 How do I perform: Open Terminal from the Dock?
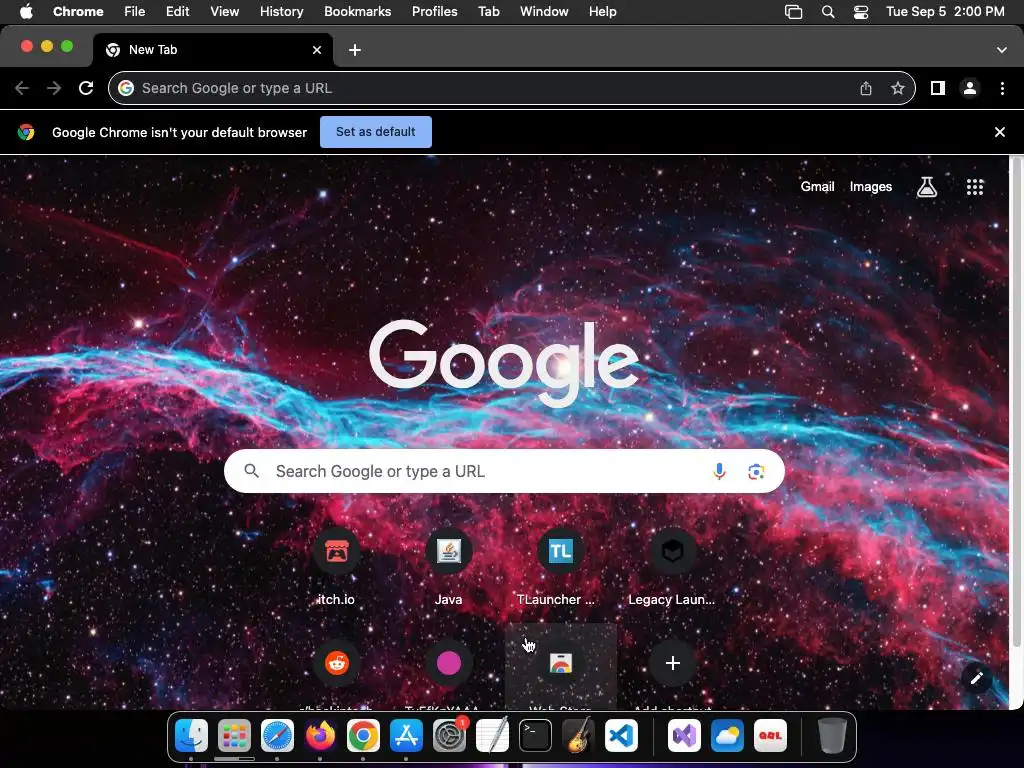click(x=536, y=736)
